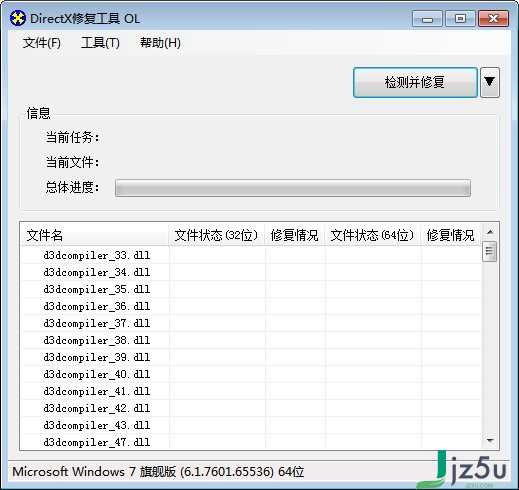
Task: Select row d3dcompiler_34.dll
Action: [x=251, y=272]
